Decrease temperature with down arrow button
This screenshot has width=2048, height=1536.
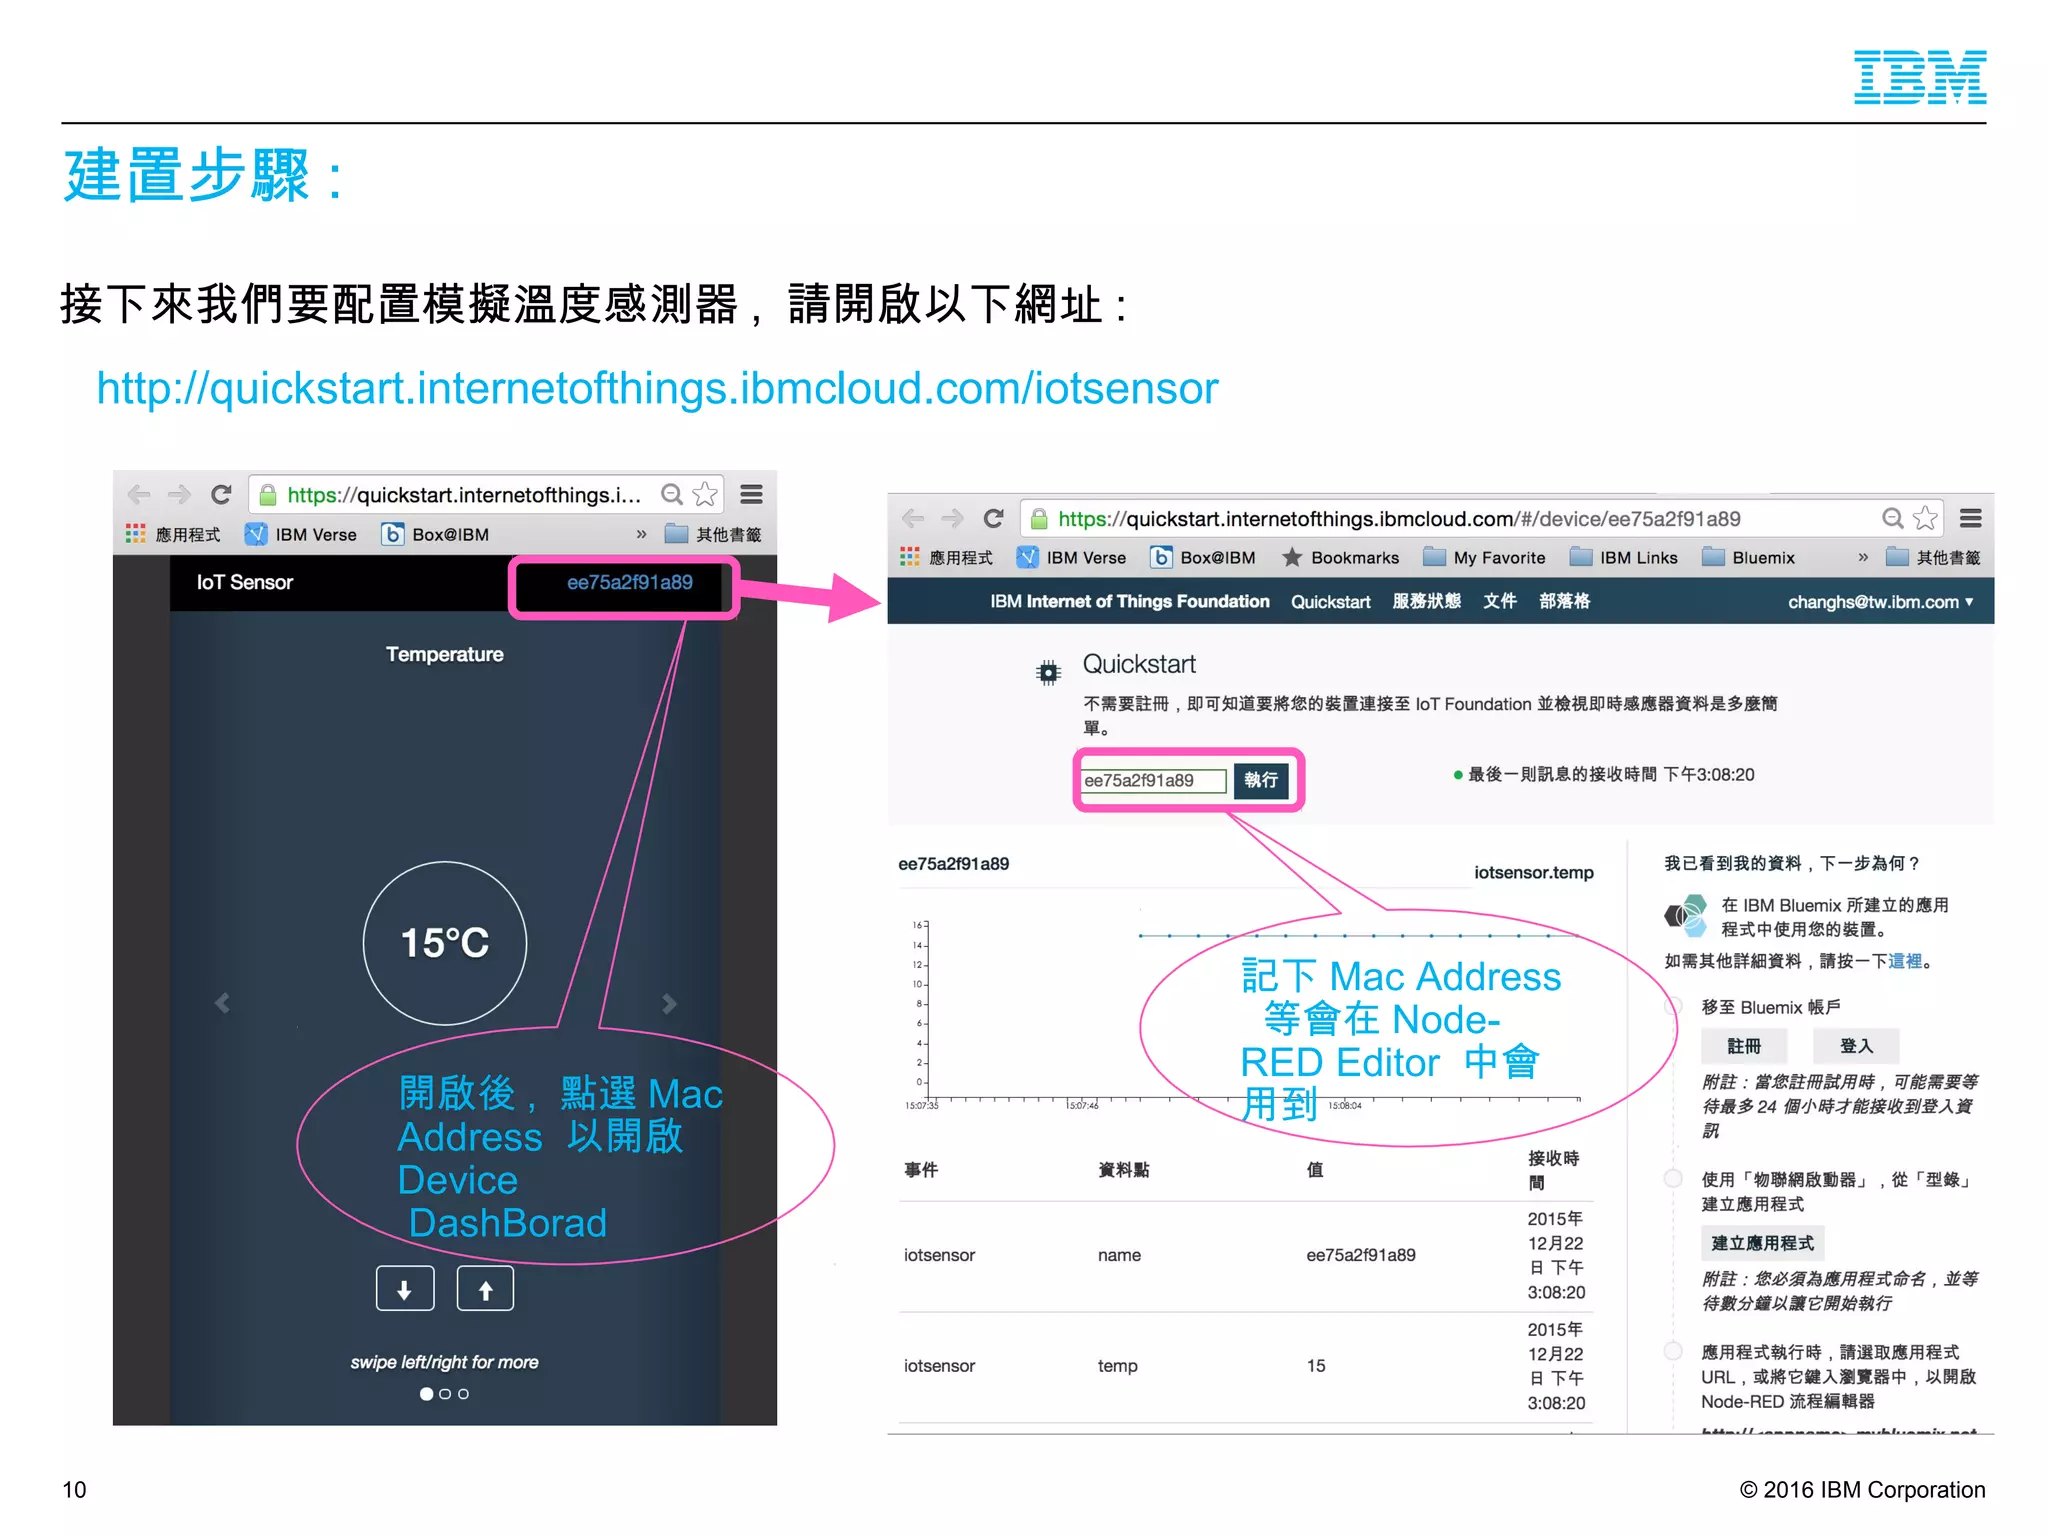click(x=405, y=1289)
